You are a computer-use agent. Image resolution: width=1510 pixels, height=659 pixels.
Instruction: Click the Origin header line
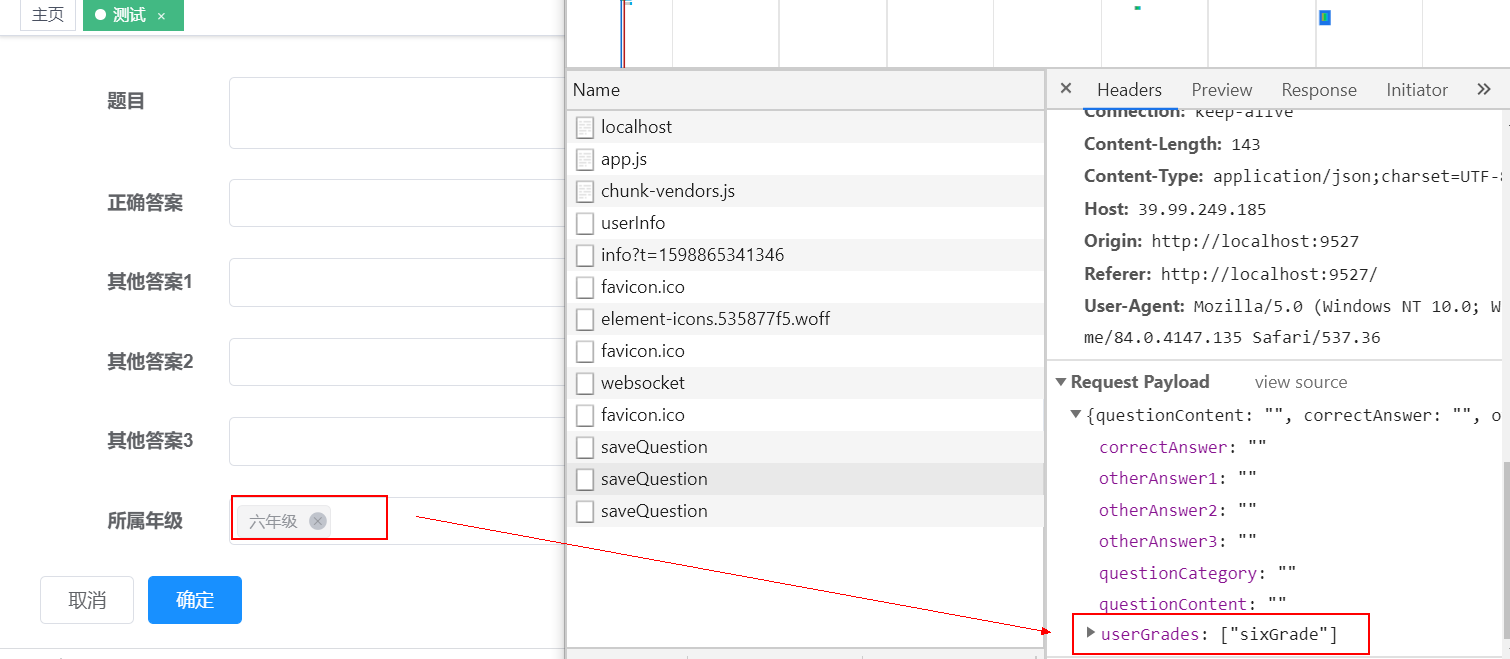(x=1221, y=241)
